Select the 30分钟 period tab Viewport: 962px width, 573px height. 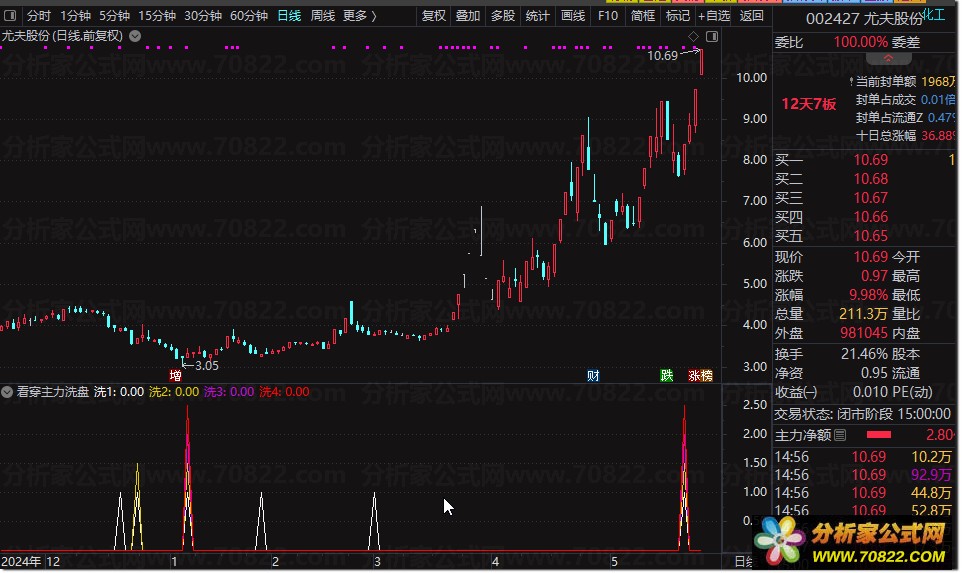point(203,15)
